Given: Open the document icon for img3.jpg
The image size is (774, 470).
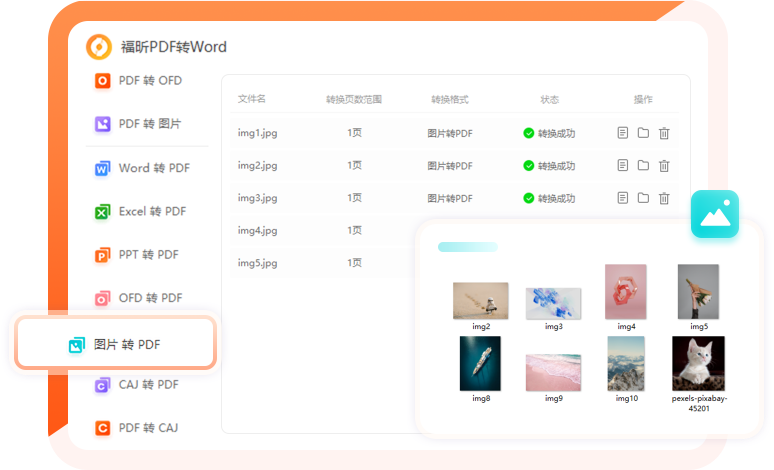Looking at the screenshot, I should 622,198.
